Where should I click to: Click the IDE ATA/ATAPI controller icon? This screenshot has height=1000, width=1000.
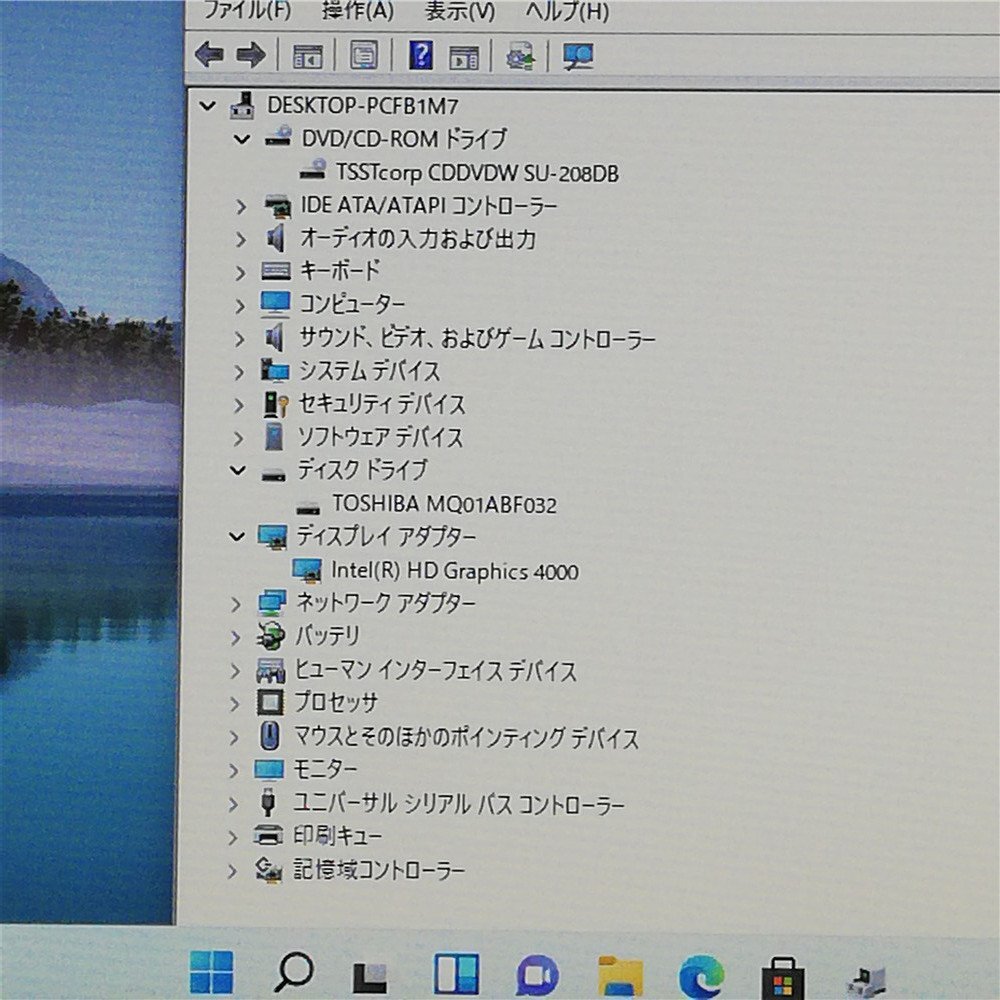(x=277, y=205)
